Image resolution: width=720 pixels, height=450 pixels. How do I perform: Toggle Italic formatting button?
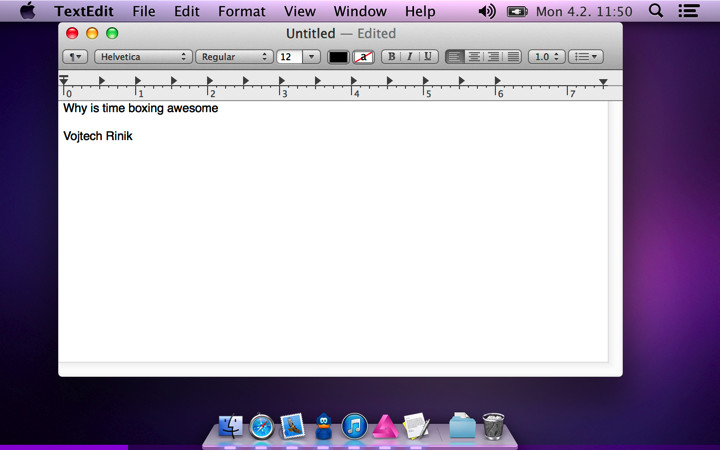point(410,56)
